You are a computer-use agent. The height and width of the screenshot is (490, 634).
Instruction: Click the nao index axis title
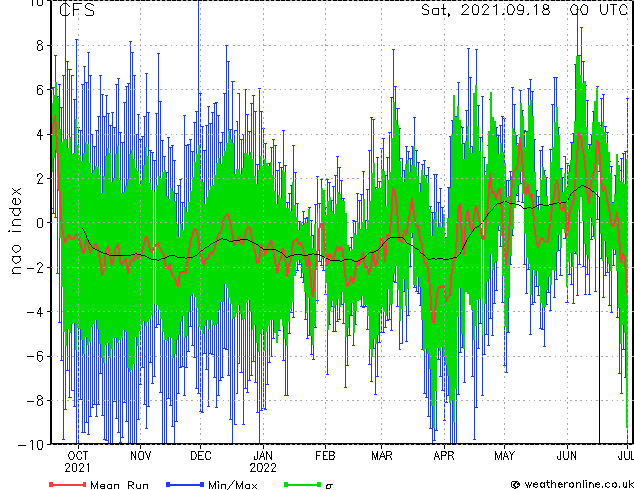pos(15,231)
